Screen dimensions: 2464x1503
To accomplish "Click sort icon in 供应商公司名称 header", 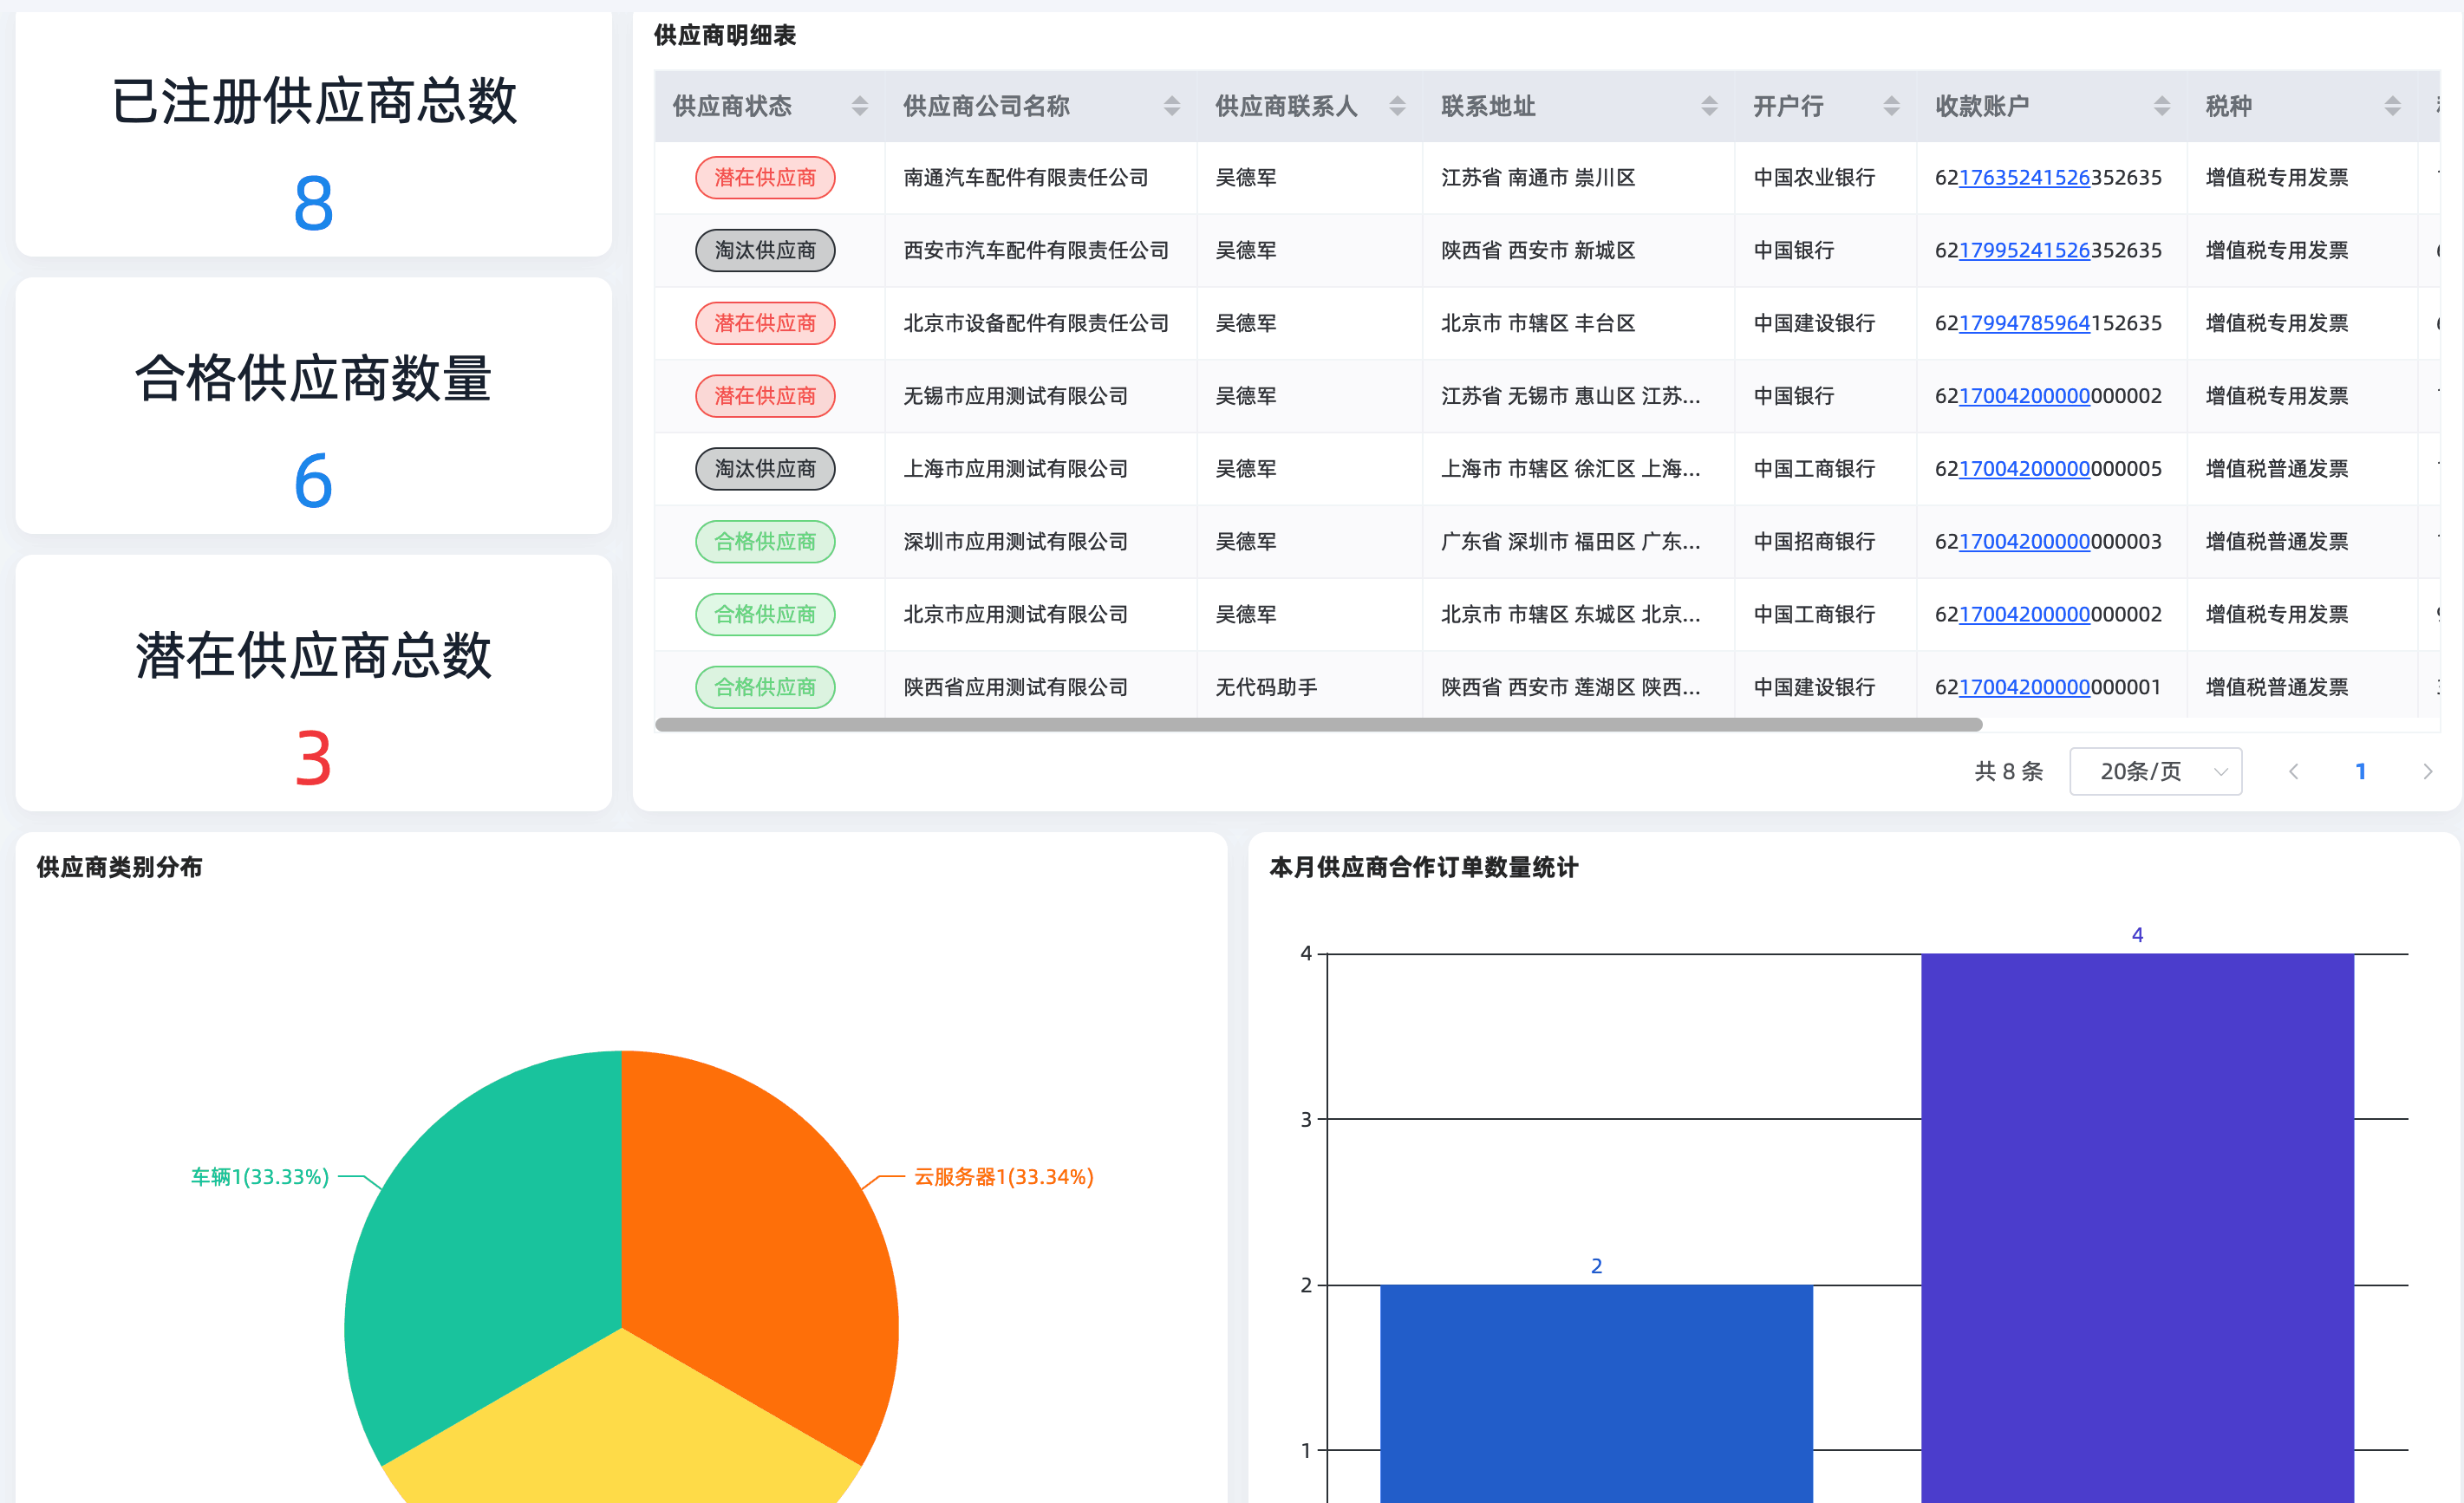I will point(1171,106).
